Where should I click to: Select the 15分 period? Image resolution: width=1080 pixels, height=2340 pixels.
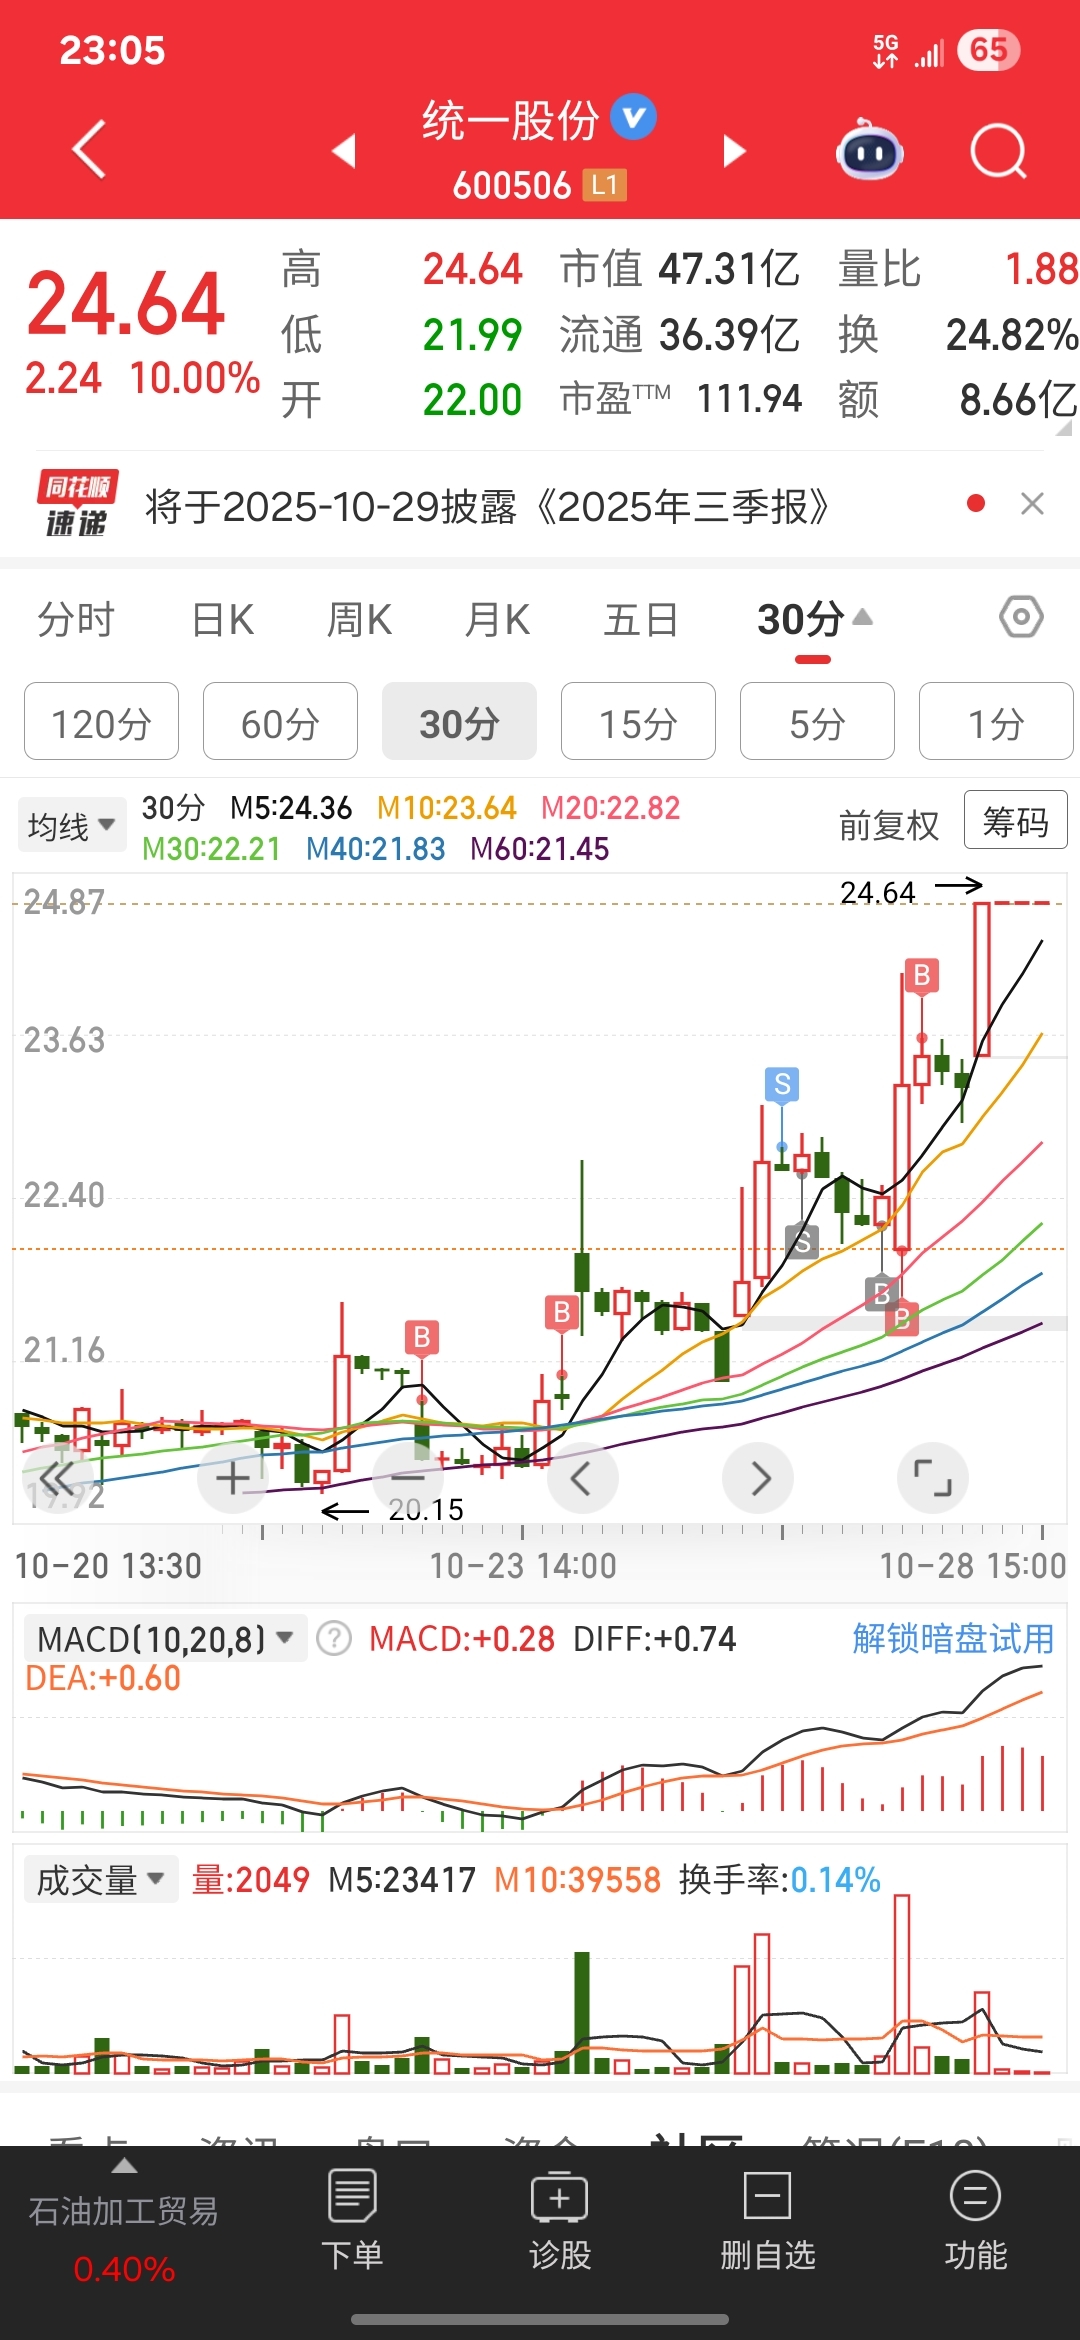[638, 722]
